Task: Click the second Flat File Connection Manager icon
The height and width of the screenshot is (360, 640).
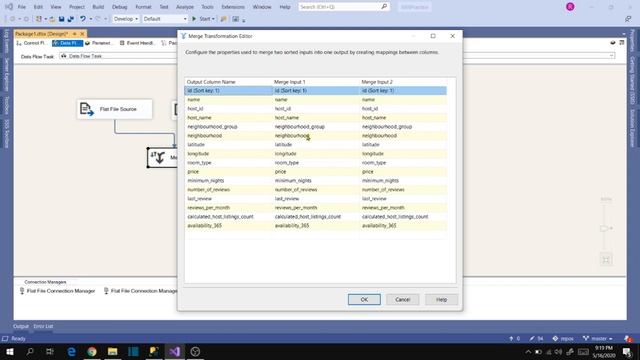Action: (106, 291)
